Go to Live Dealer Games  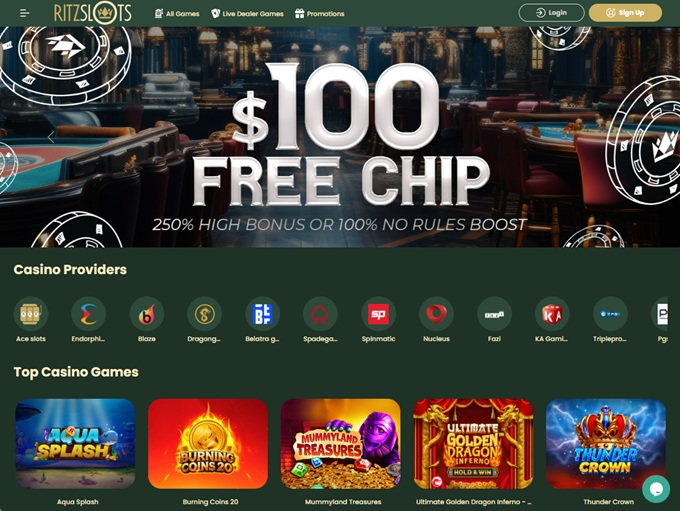coord(247,13)
